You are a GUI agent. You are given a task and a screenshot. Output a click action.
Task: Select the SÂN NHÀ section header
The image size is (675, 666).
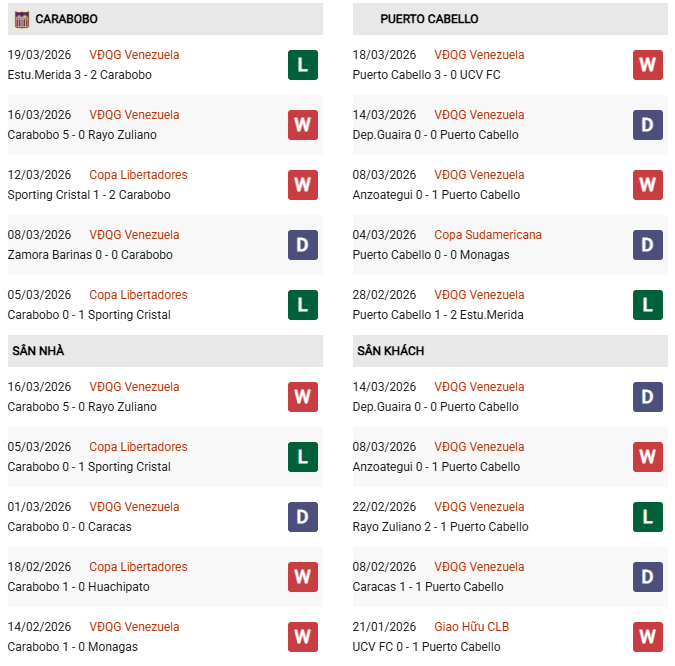(x=38, y=351)
